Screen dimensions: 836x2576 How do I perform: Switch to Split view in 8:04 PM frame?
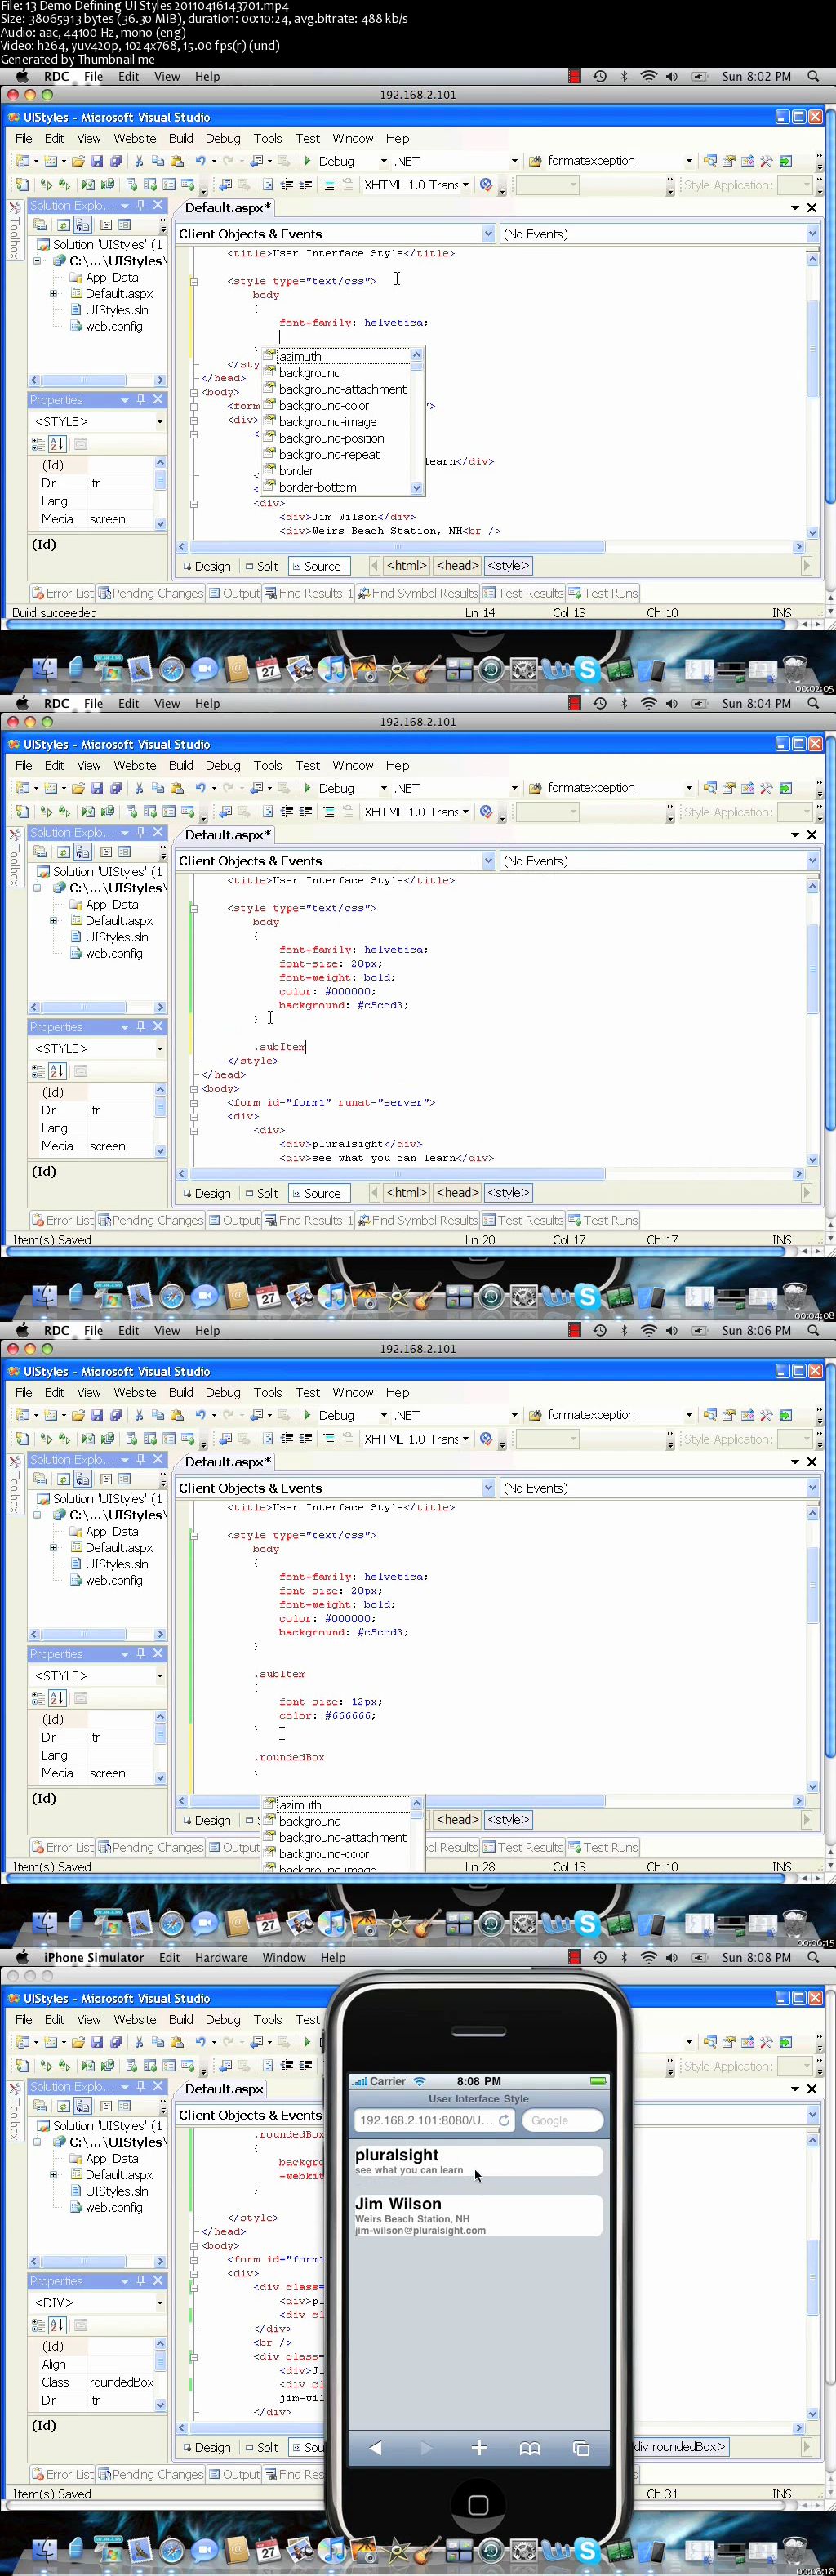coord(262,1193)
